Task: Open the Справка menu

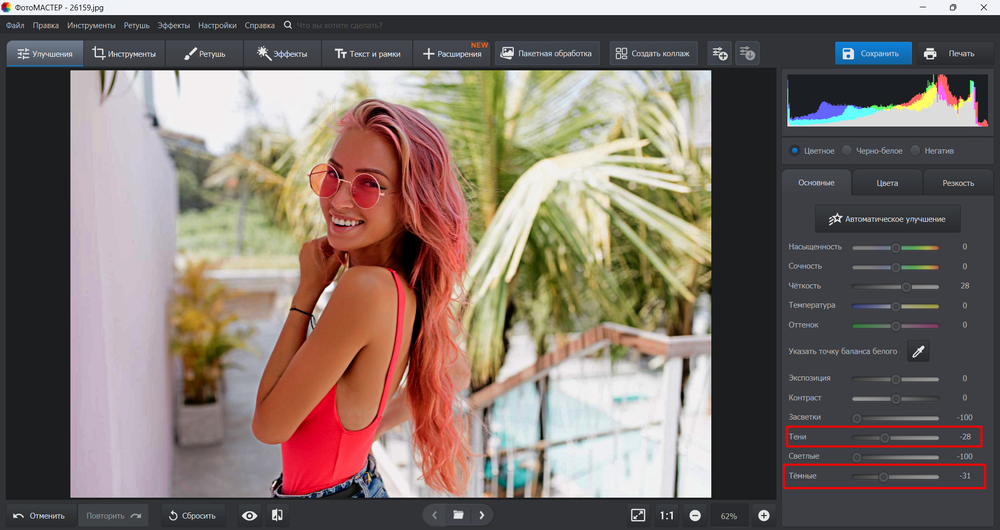Action: 260,26
